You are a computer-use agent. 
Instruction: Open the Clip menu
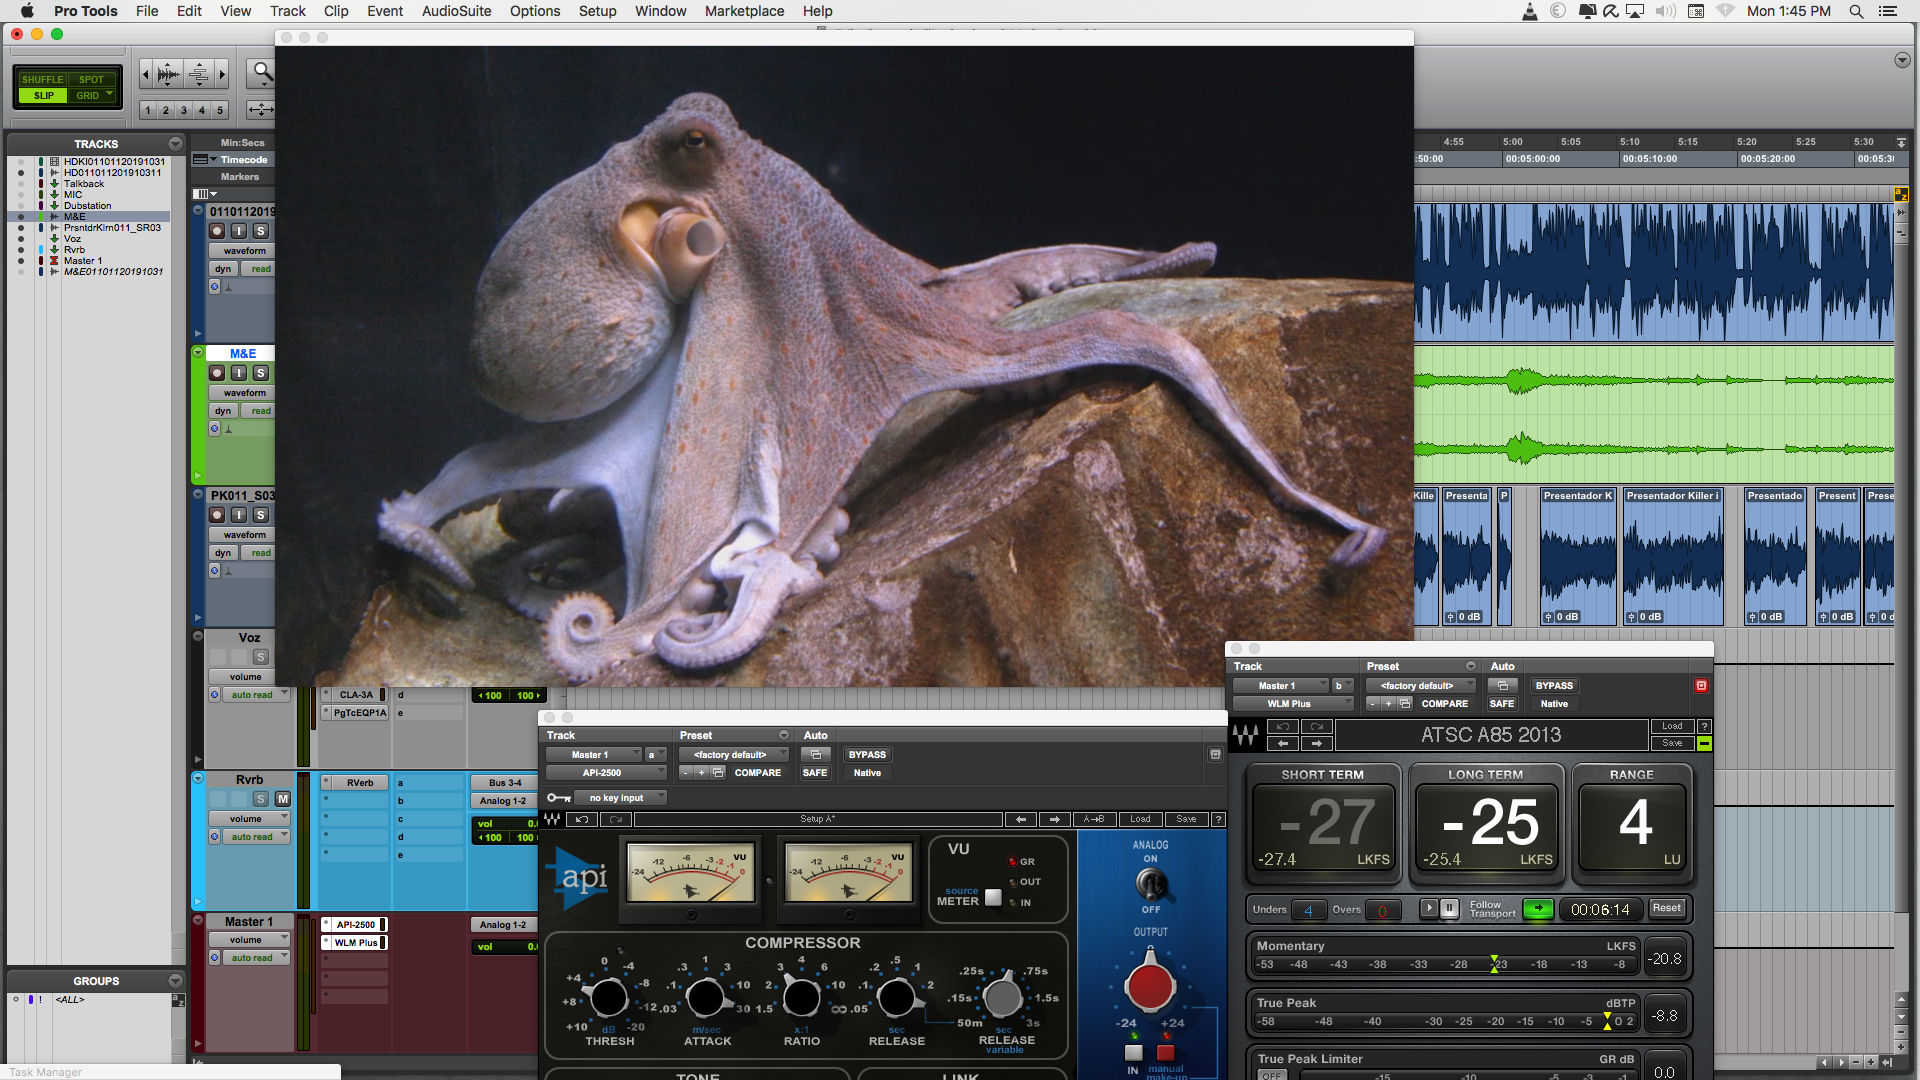coord(336,11)
